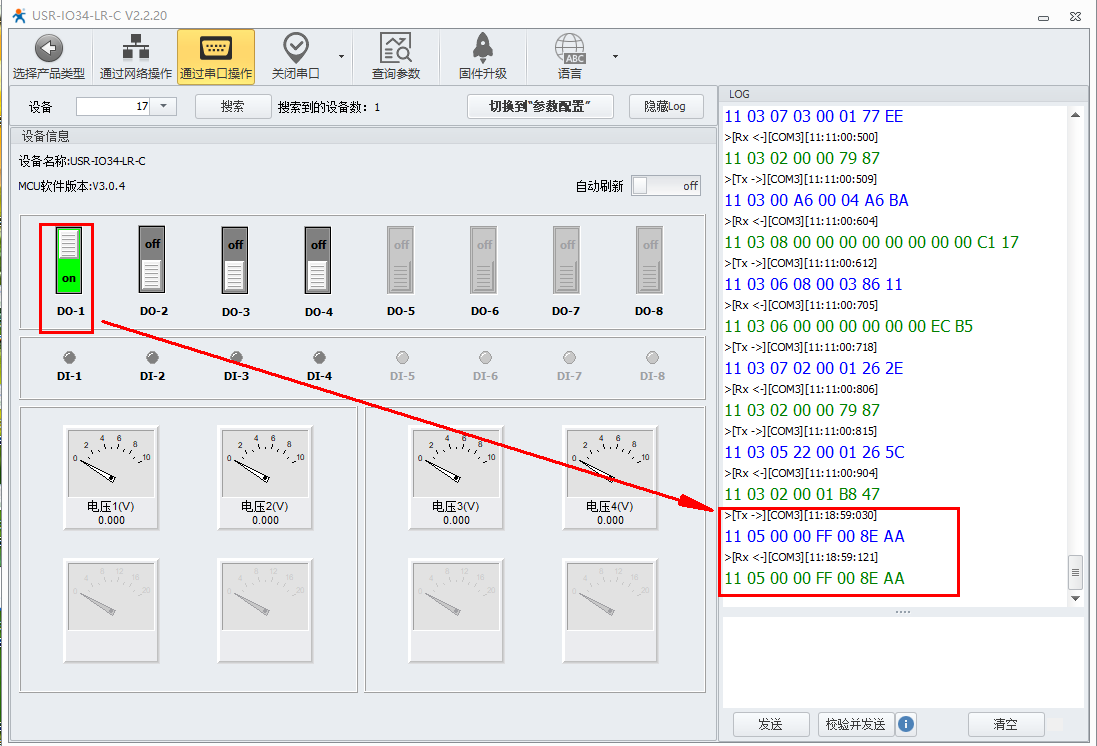Screen dimensions: 1097x746
Task: Open dropdown arrow next to 关闭串口
Action: tap(342, 56)
